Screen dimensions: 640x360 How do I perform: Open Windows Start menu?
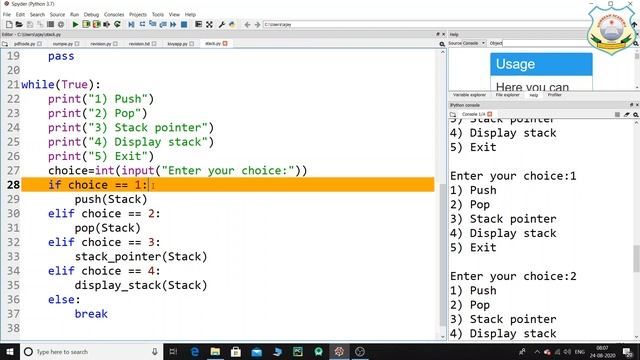pyautogui.click(x=9, y=351)
